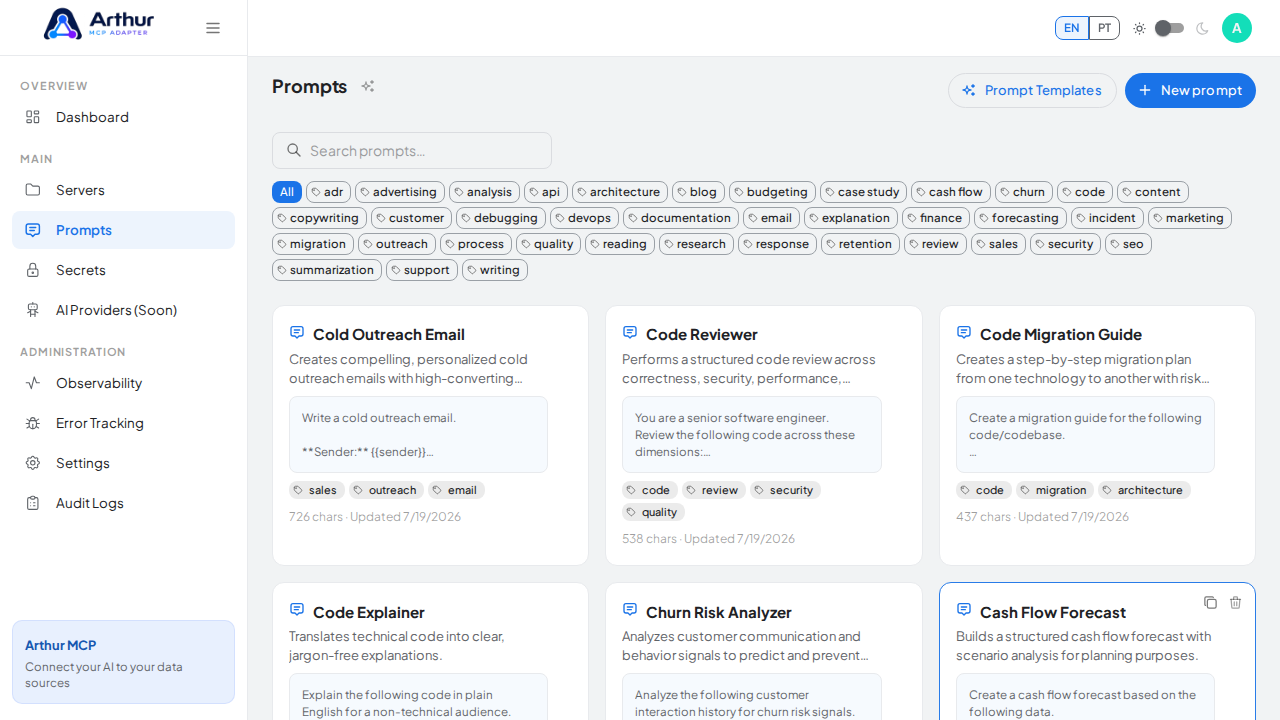The width and height of the screenshot is (1280, 720).
Task: Click the search magnifier icon
Action: tap(294, 150)
